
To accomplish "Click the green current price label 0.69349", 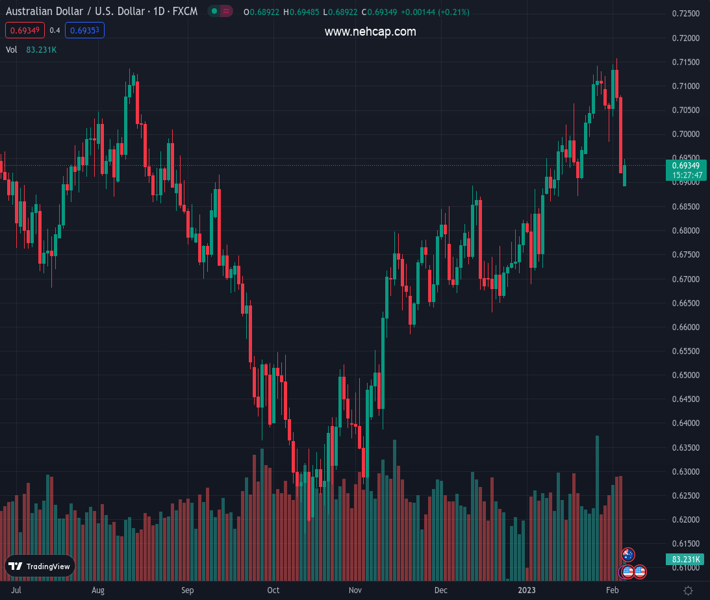I will click(x=687, y=166).
